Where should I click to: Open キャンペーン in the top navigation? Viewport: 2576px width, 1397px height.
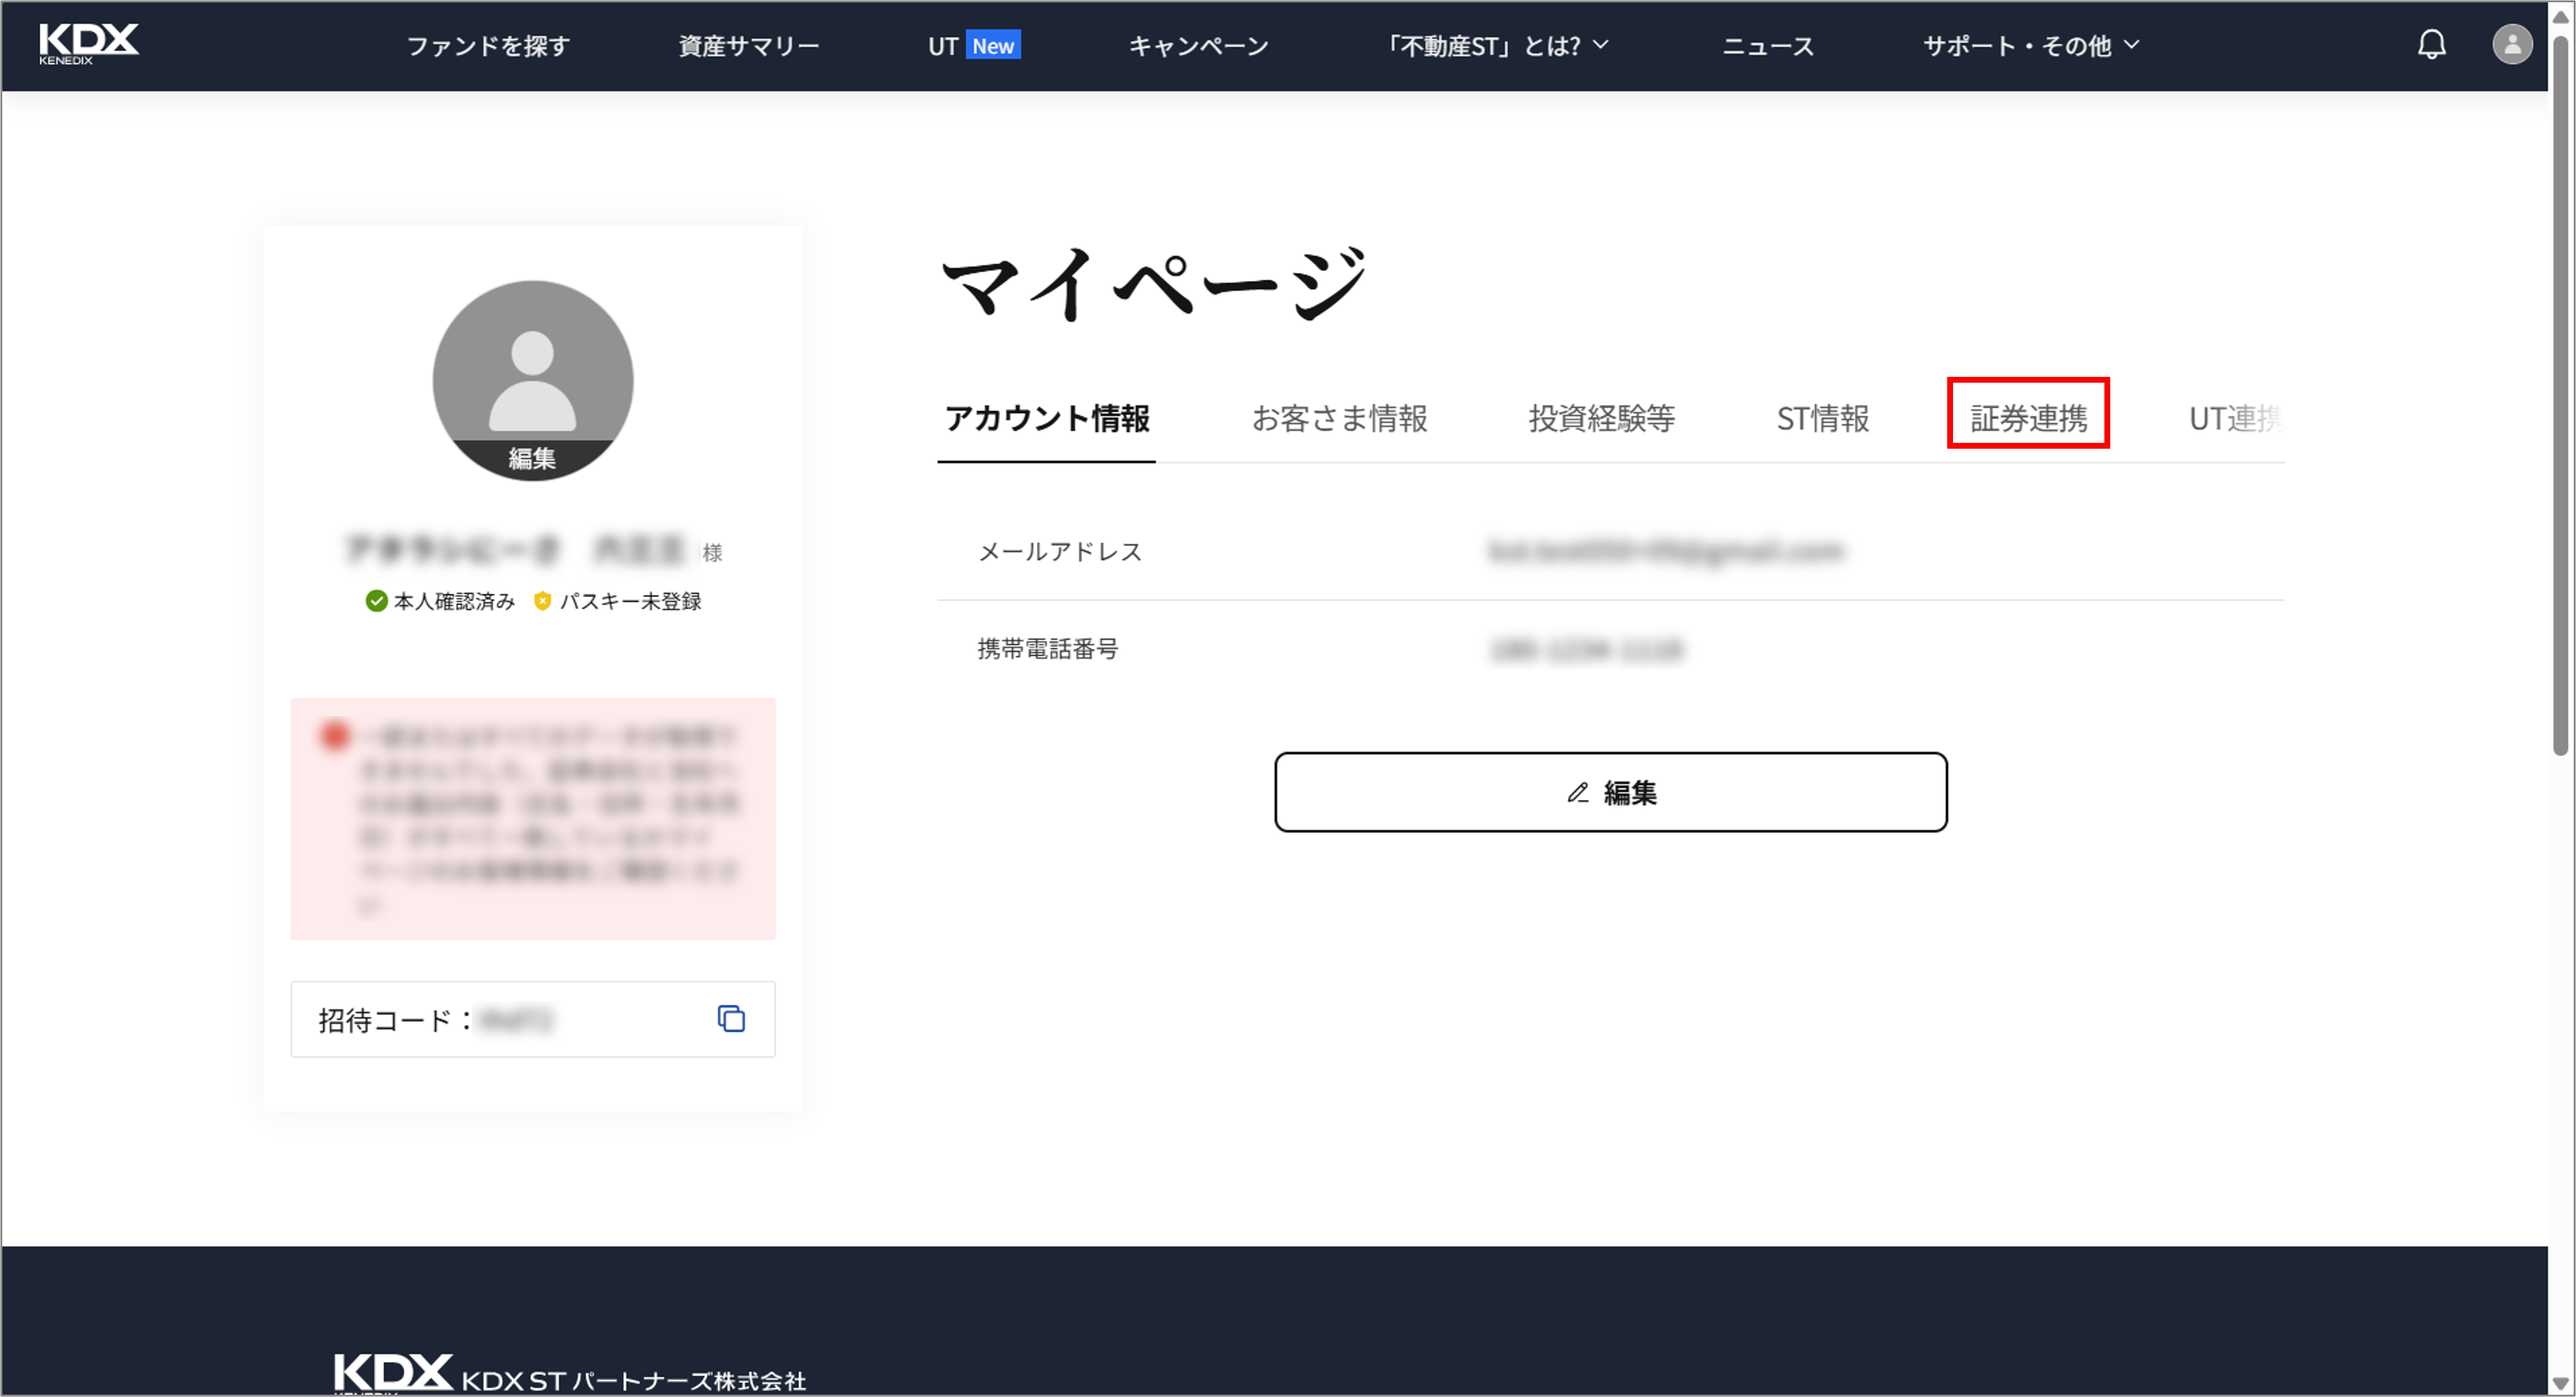pyautogui.click(x=1198, y=46)
